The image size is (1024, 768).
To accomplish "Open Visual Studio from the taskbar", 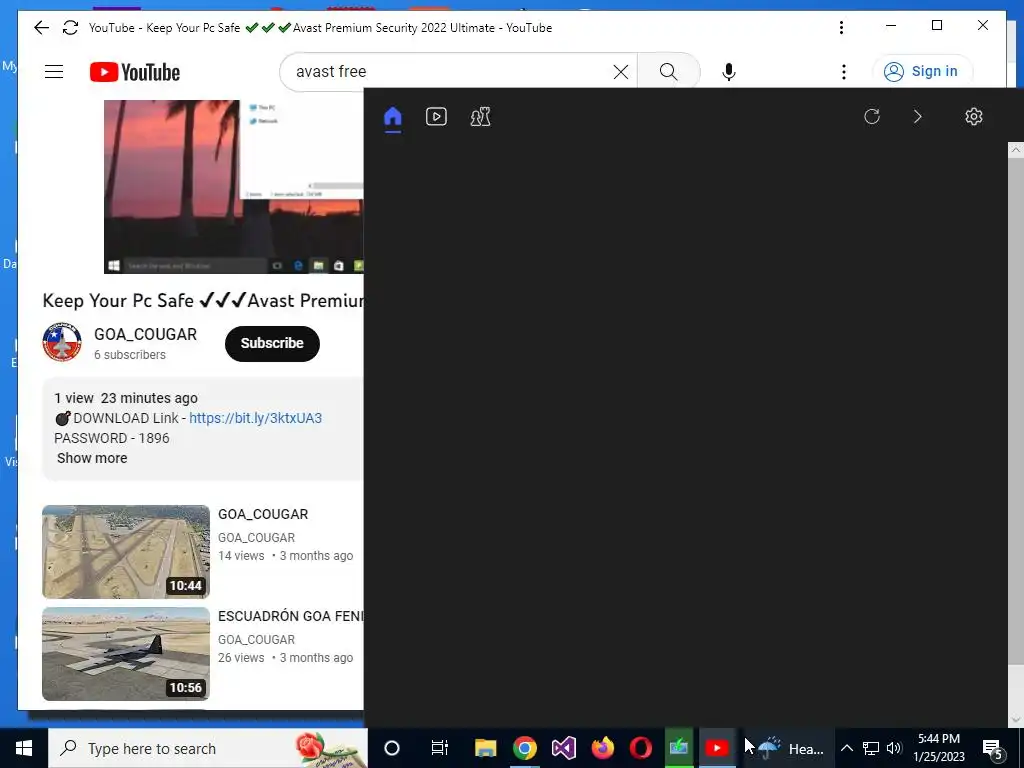I will 564,748.
